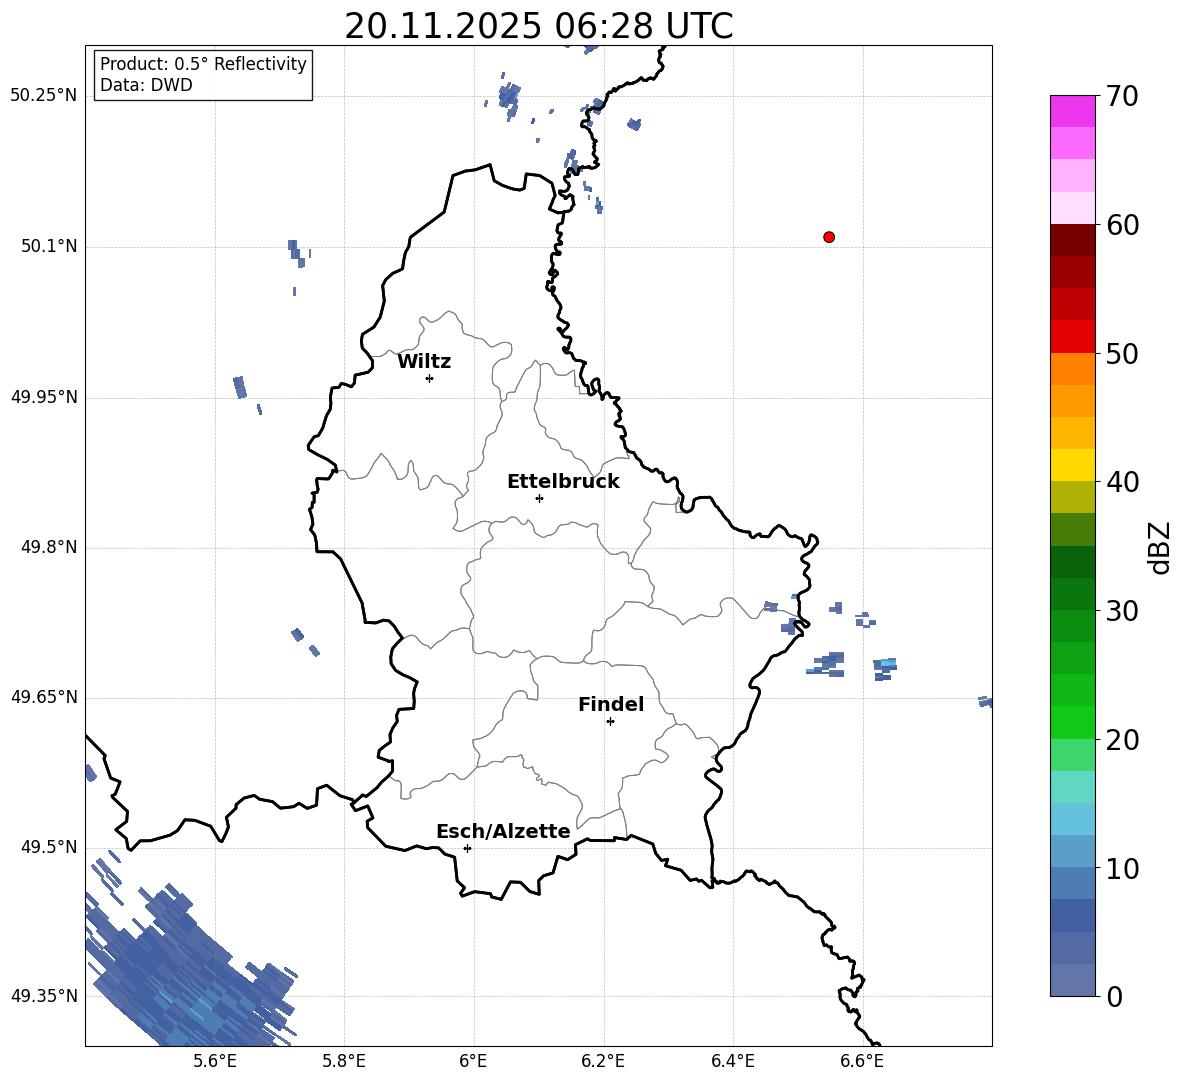The height and width of the screenshot is (1081, 1184).
Task: Click the 49.8°N latitude label
Action: (x=48, y=547)
